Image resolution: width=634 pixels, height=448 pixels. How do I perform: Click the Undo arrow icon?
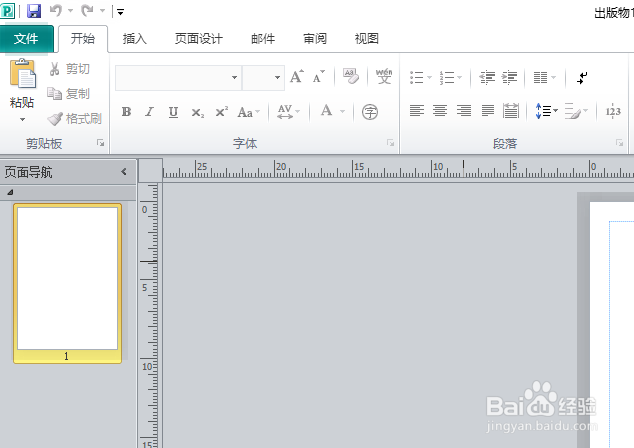click(56, 11)
